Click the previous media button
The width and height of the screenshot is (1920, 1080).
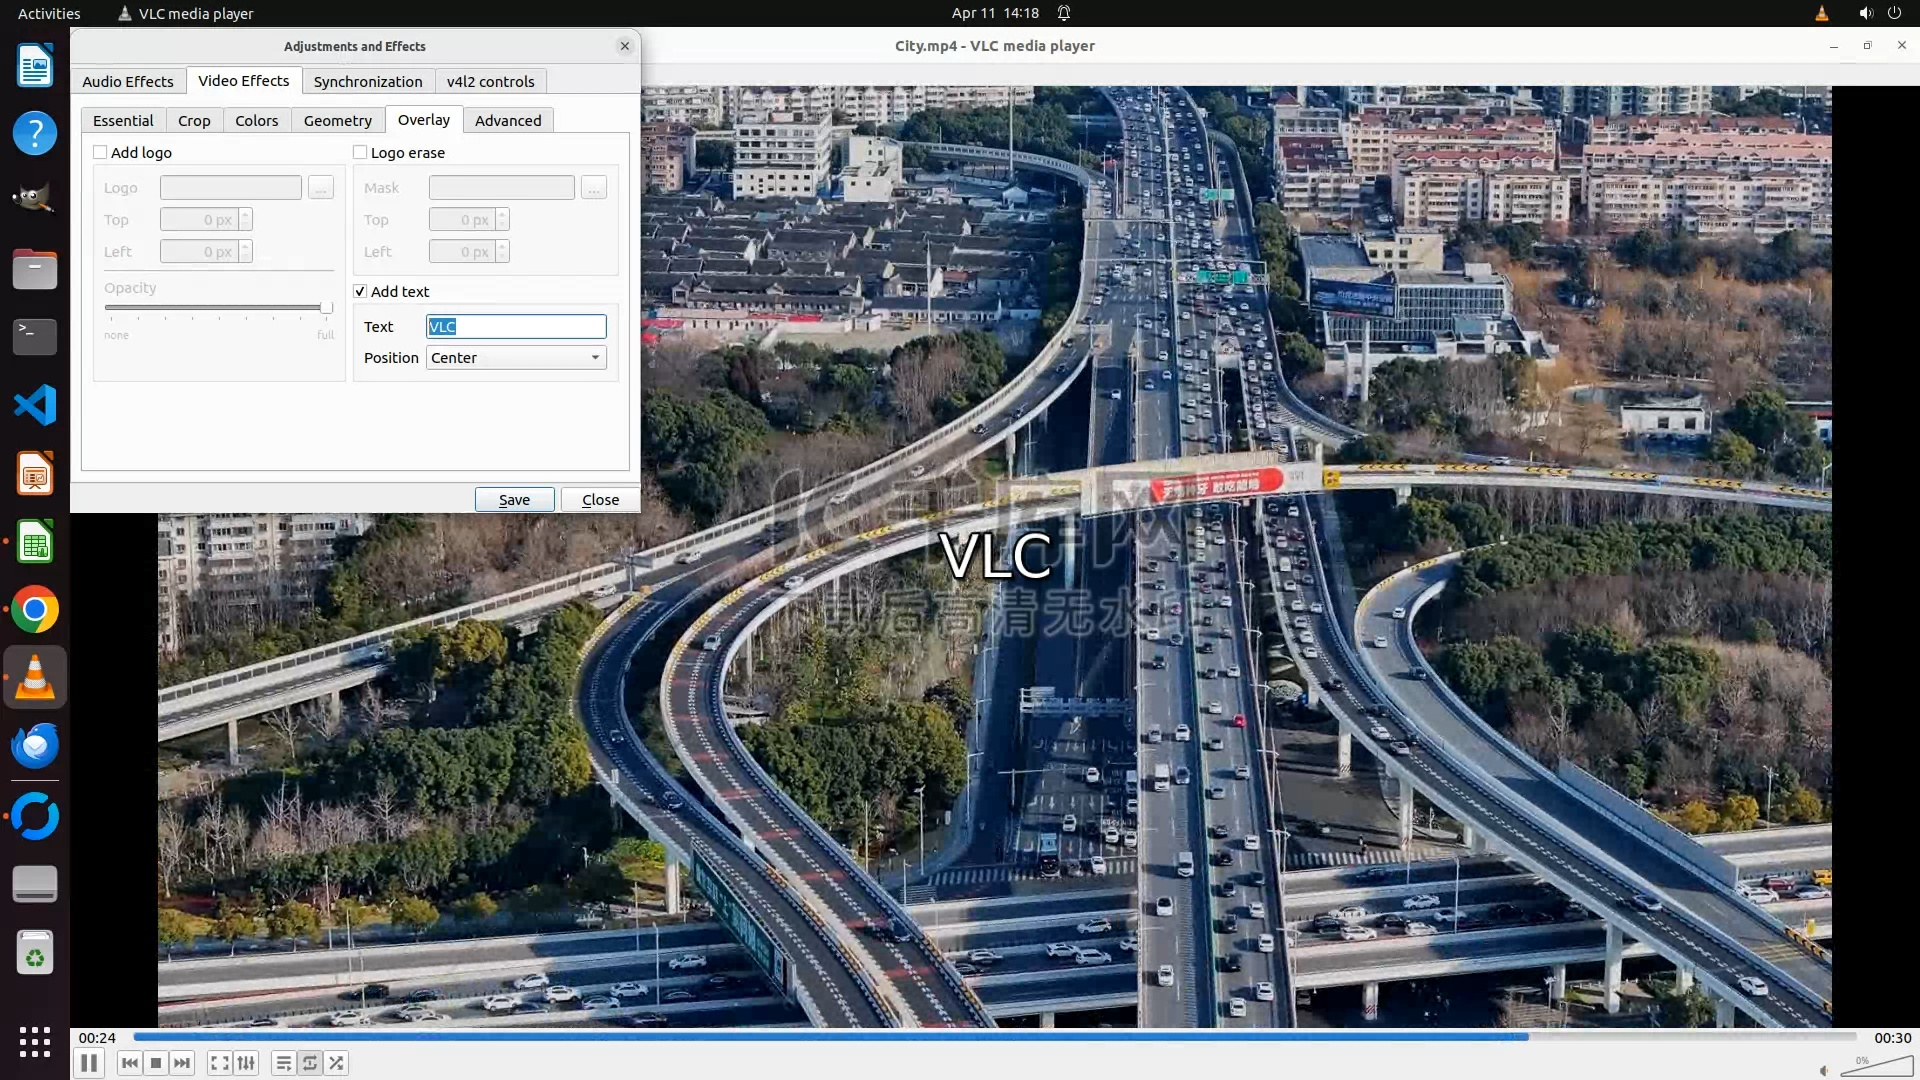click(129, 1063)
